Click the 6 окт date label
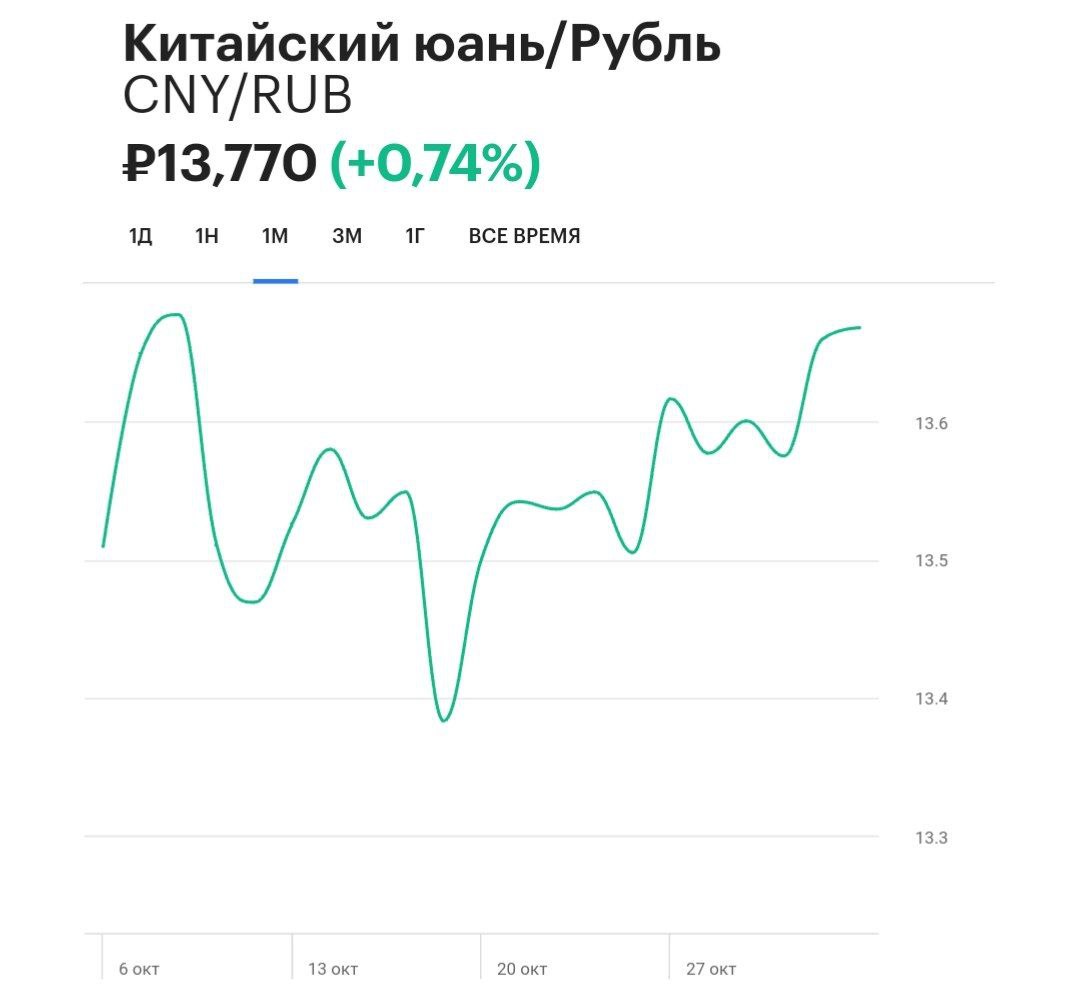The height and width of the screenshot is (992, 1080). point(139,969)
